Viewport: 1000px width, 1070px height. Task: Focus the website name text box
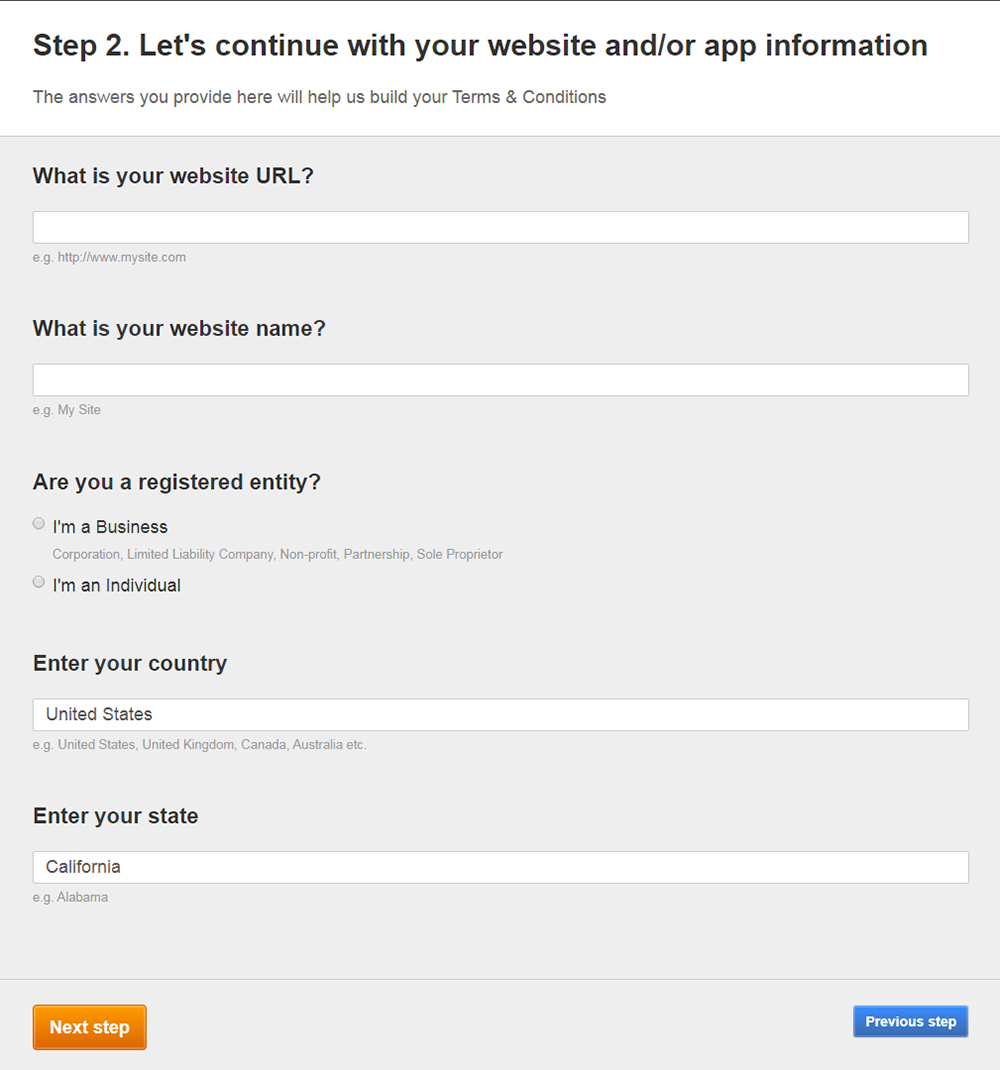coord(500,379)
